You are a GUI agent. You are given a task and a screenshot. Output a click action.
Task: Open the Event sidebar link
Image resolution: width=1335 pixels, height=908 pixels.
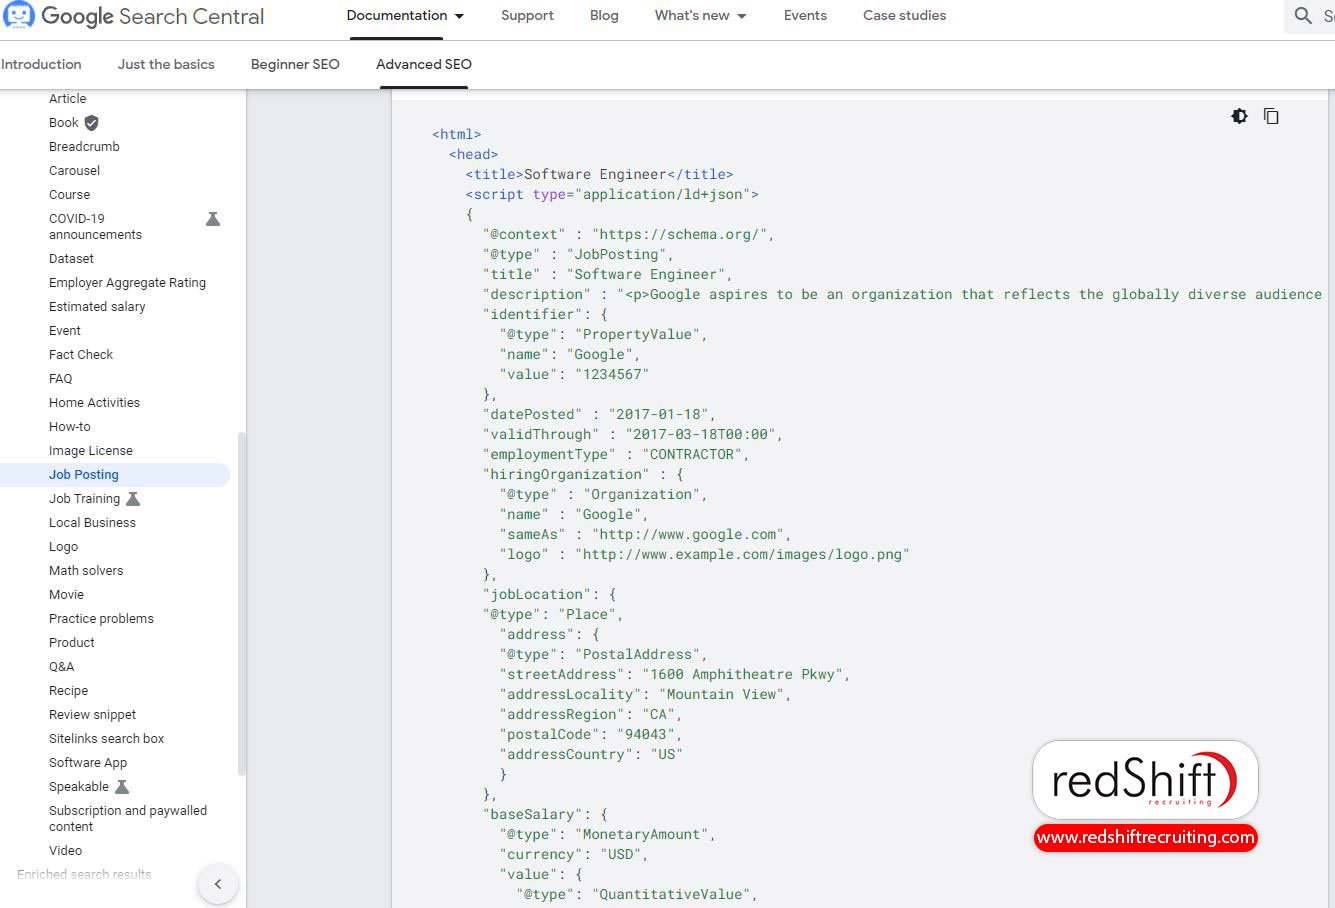click(x=65, y=331)
